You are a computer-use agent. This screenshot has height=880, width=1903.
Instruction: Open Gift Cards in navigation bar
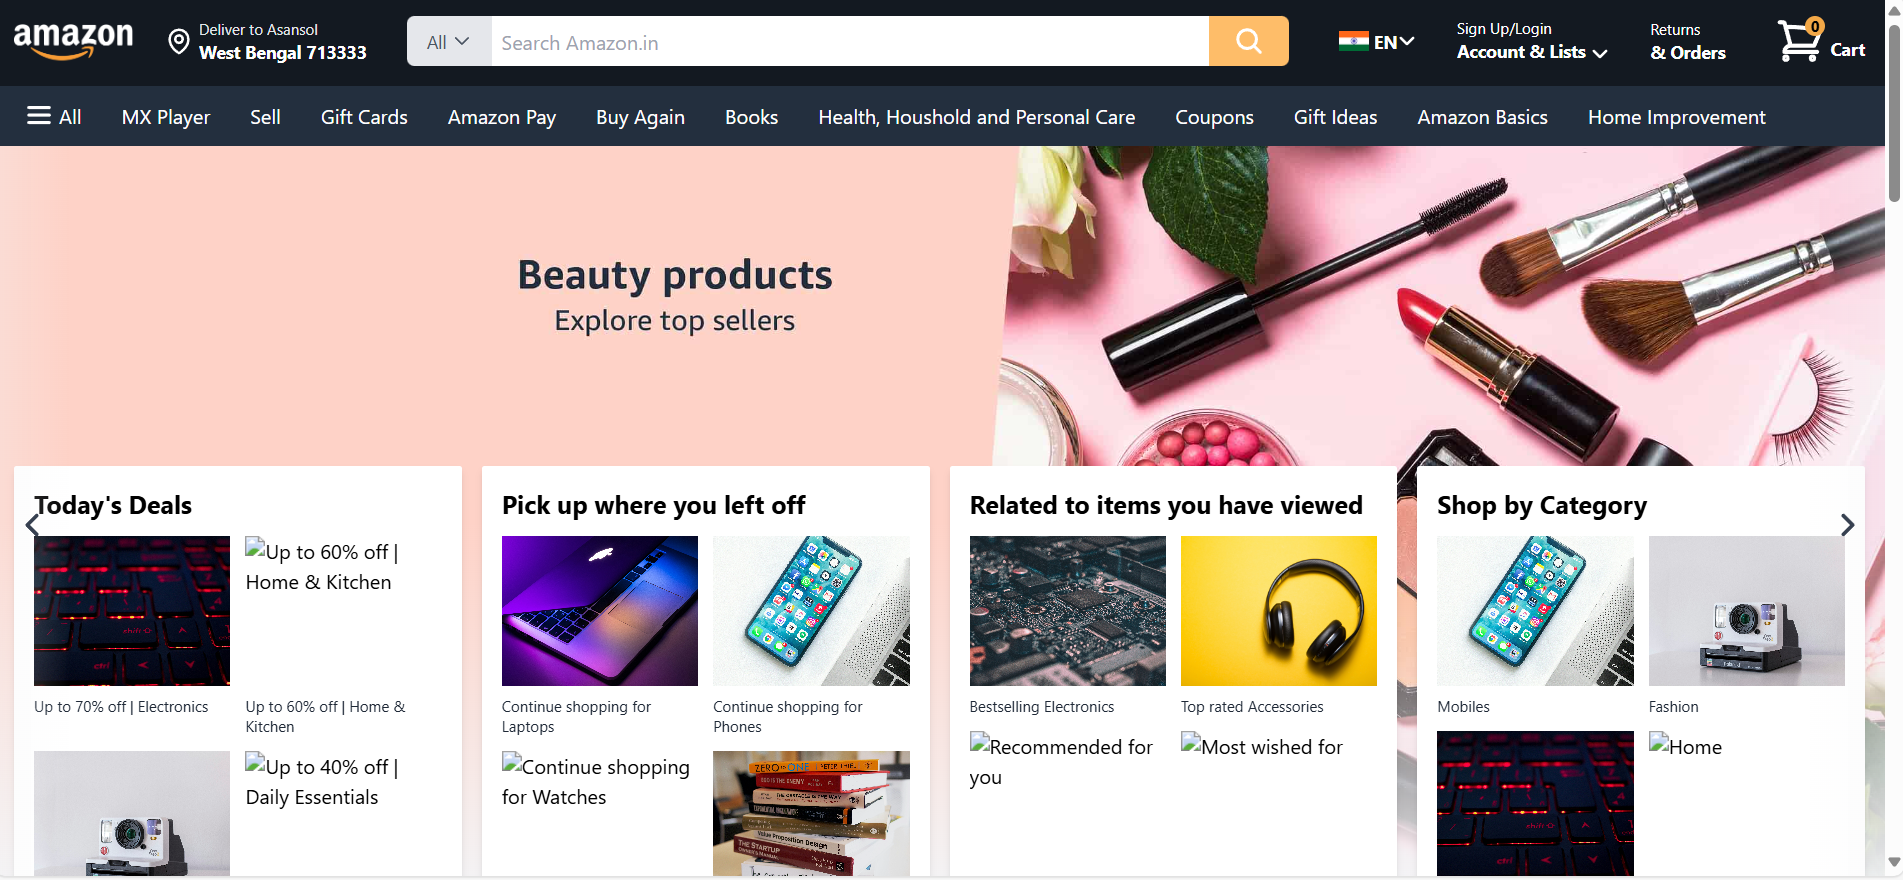click(x=364, y=117)
